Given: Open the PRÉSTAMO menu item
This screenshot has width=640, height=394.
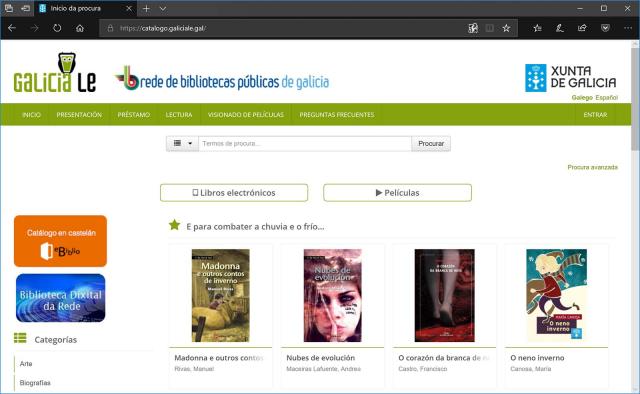Looking at the screenshot, I should click(134, 115).
